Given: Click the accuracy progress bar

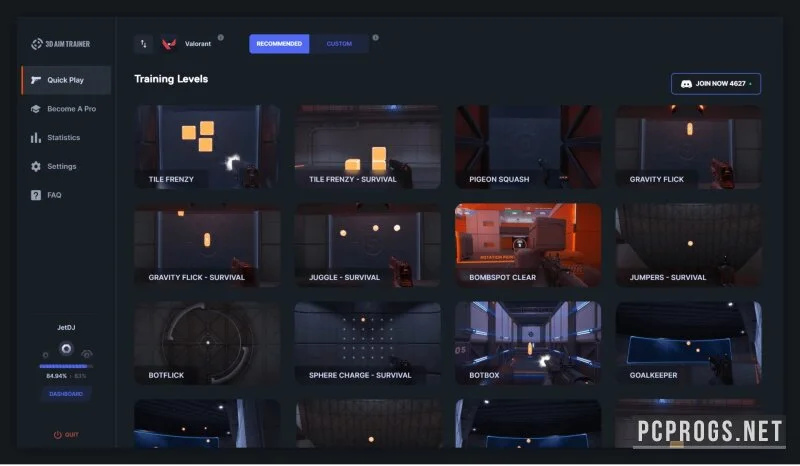Looking at the screenshot, I should pyautogui.click(x=66, y=366).
